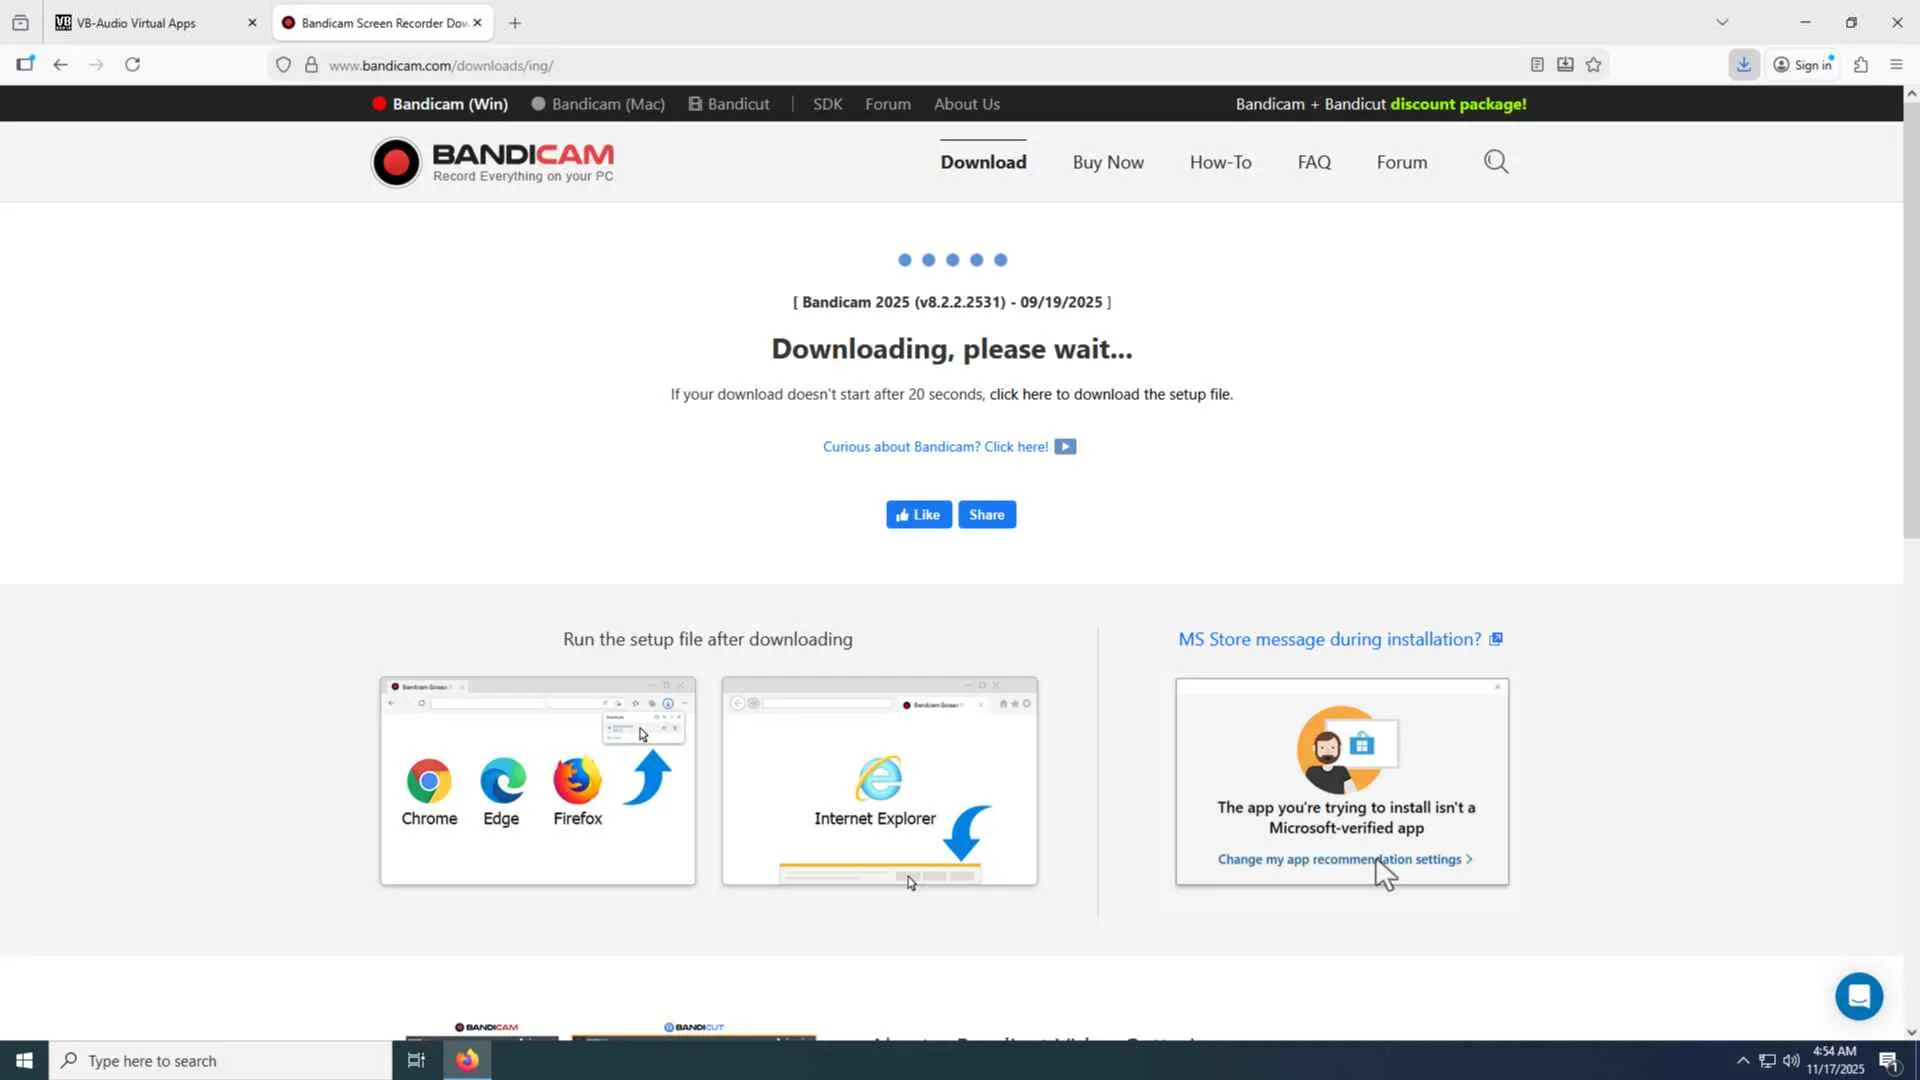Expand the list all tabs chevron

click(x=1722, y=22)
